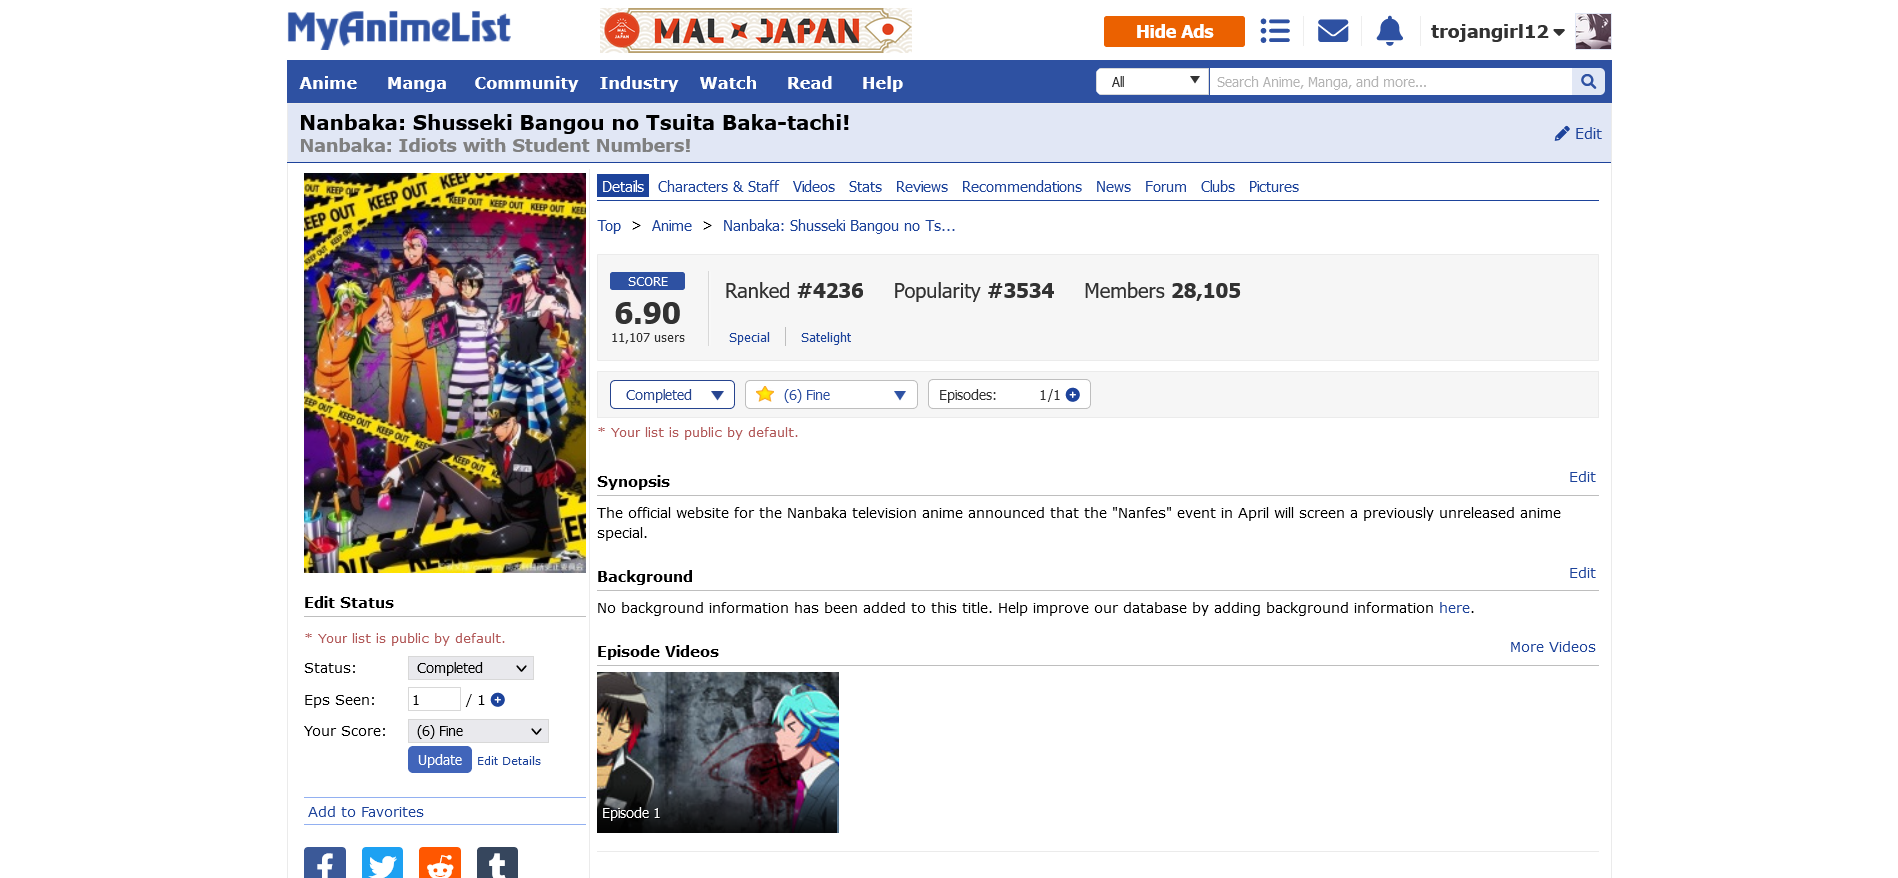Image resolution: width=1898 pixels, height=878 pixels.
Task: Expand the All search category dropdown
Action: 1153,82
